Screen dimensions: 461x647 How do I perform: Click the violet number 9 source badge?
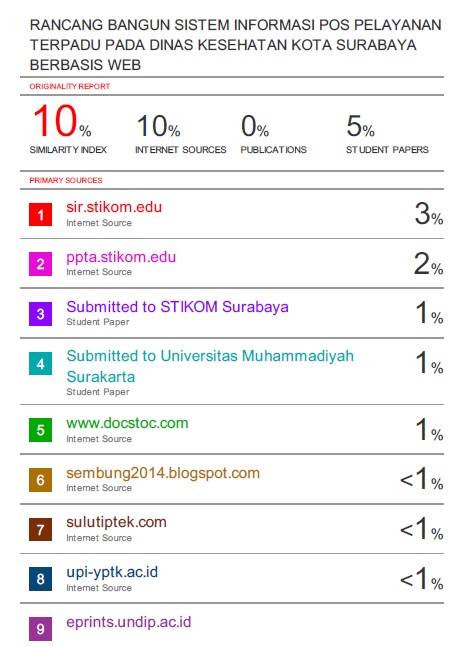coord(40,629)
